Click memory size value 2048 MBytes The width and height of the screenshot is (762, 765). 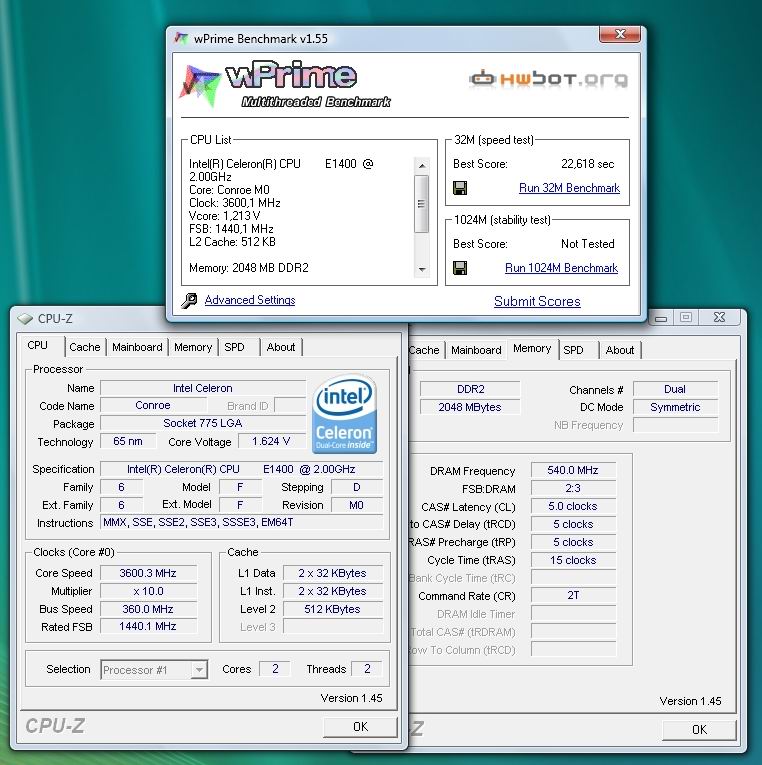click(470, 407)
